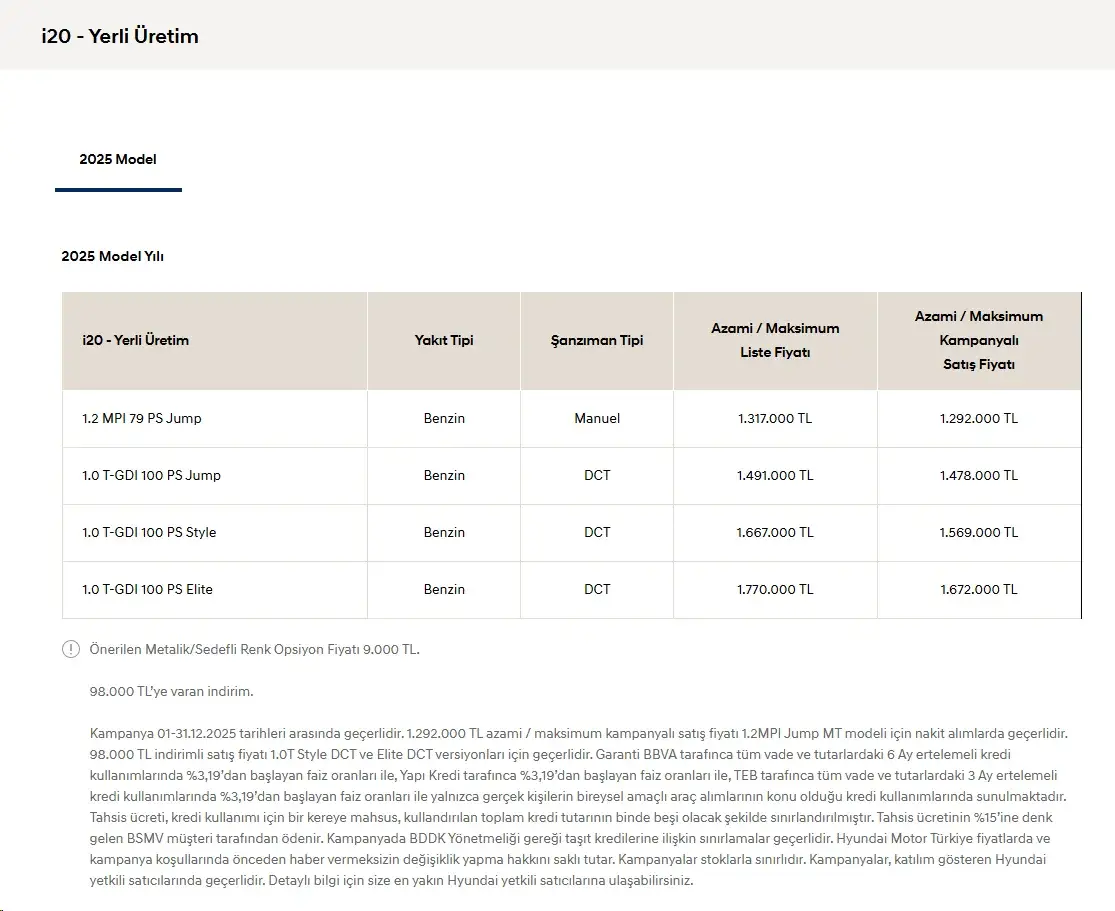Click the '98.000 TL'ye varan indirim.' line
1115x911 pixels.
click(x=171, y=691)
